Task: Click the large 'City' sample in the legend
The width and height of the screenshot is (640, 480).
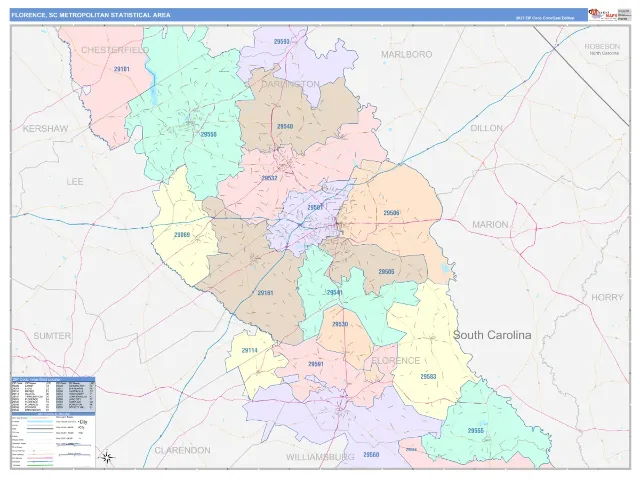Action: coord(83,422)
